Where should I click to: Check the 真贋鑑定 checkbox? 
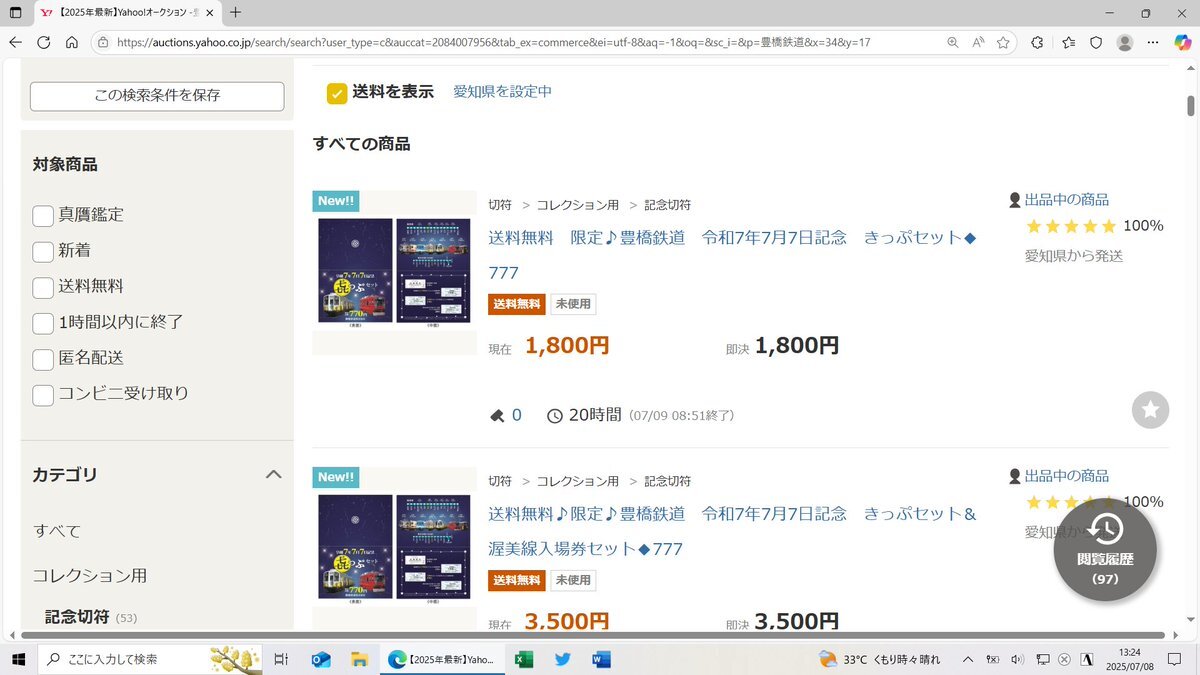tap(43, 216)
